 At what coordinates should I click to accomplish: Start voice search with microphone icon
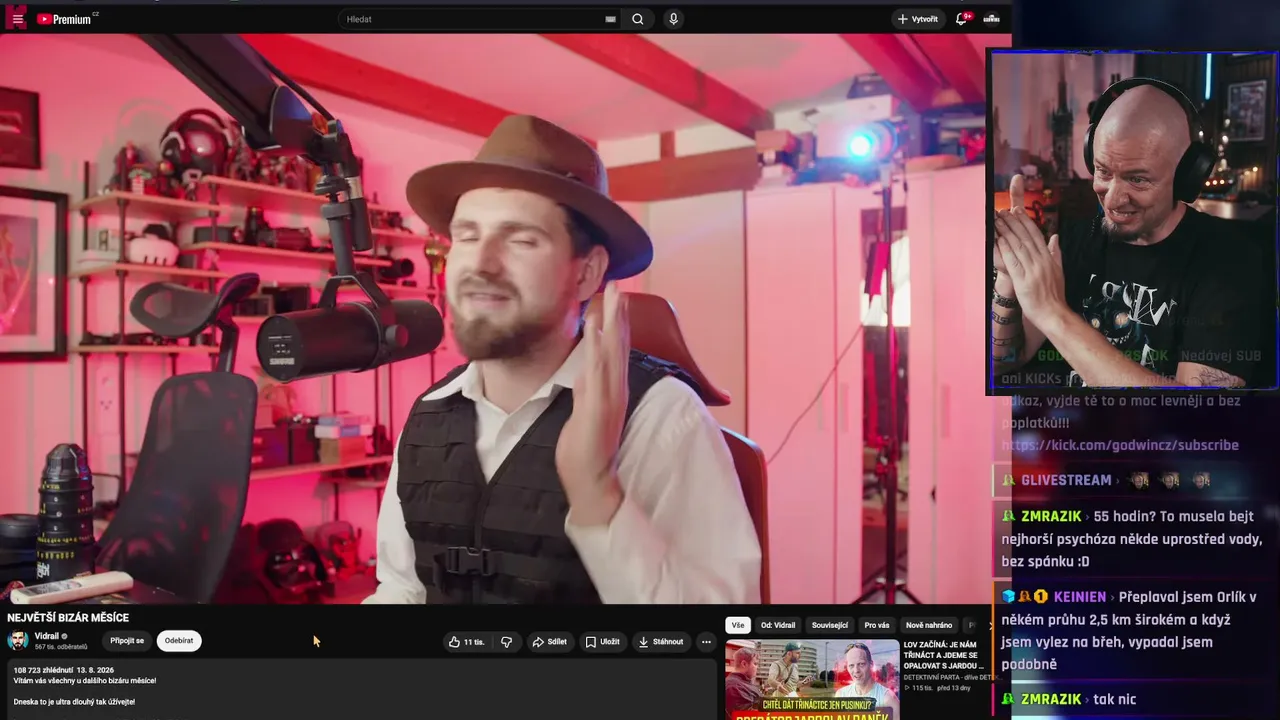(673, 19)
